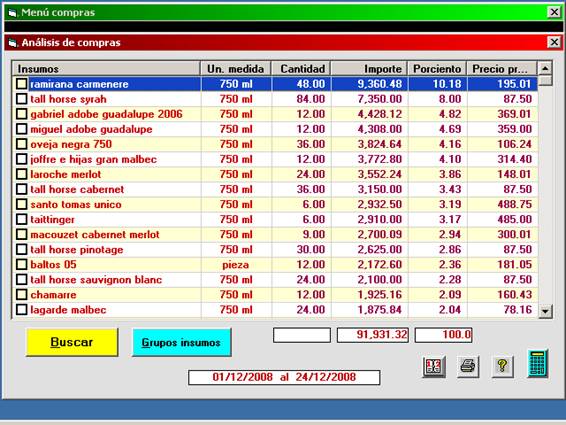Viewport: 566px width, 425px height.
Task: Click Análisis de compras title bar icon
Action: point(13,43)
